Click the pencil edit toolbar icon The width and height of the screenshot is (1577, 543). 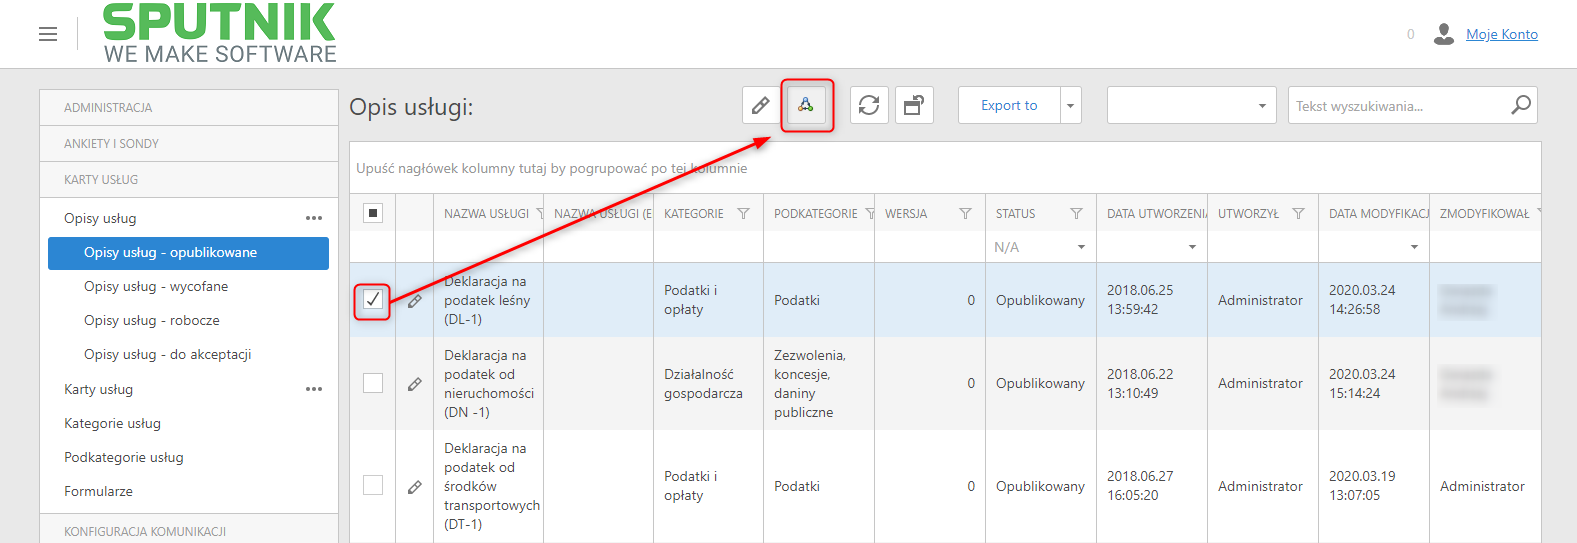tap(761, 105)
